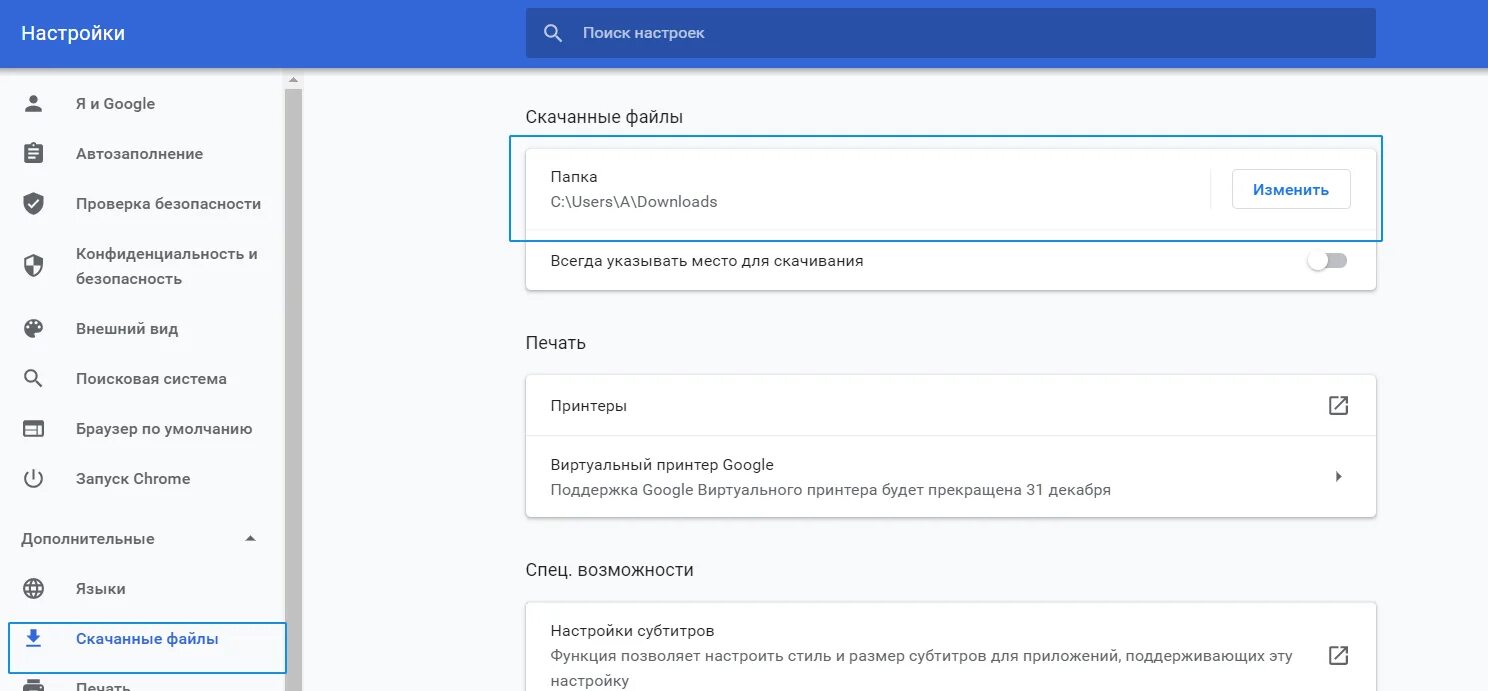
Task: Expand Виртуальный принтер Google arrow
Action: pos(1338,477)
